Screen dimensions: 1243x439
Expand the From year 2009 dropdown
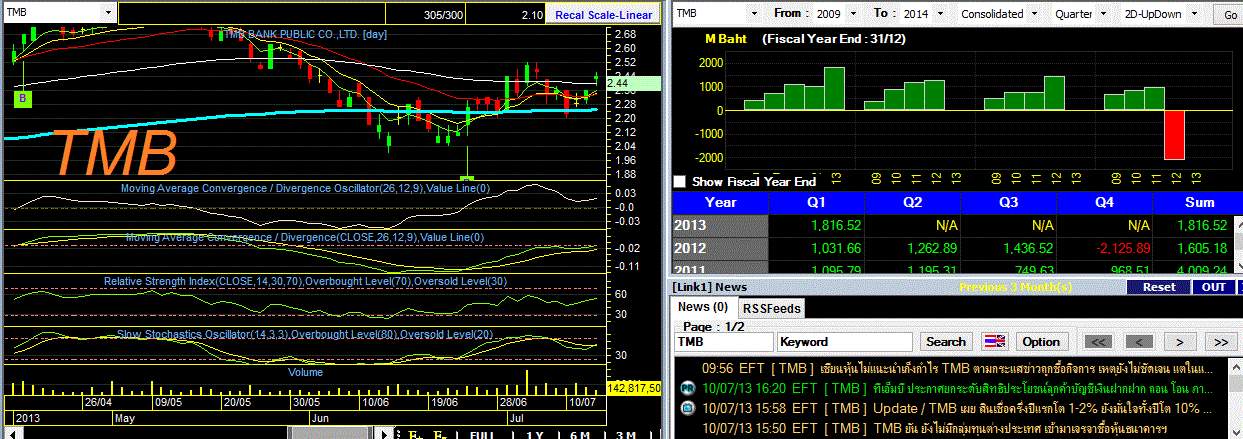click(851, 14)
